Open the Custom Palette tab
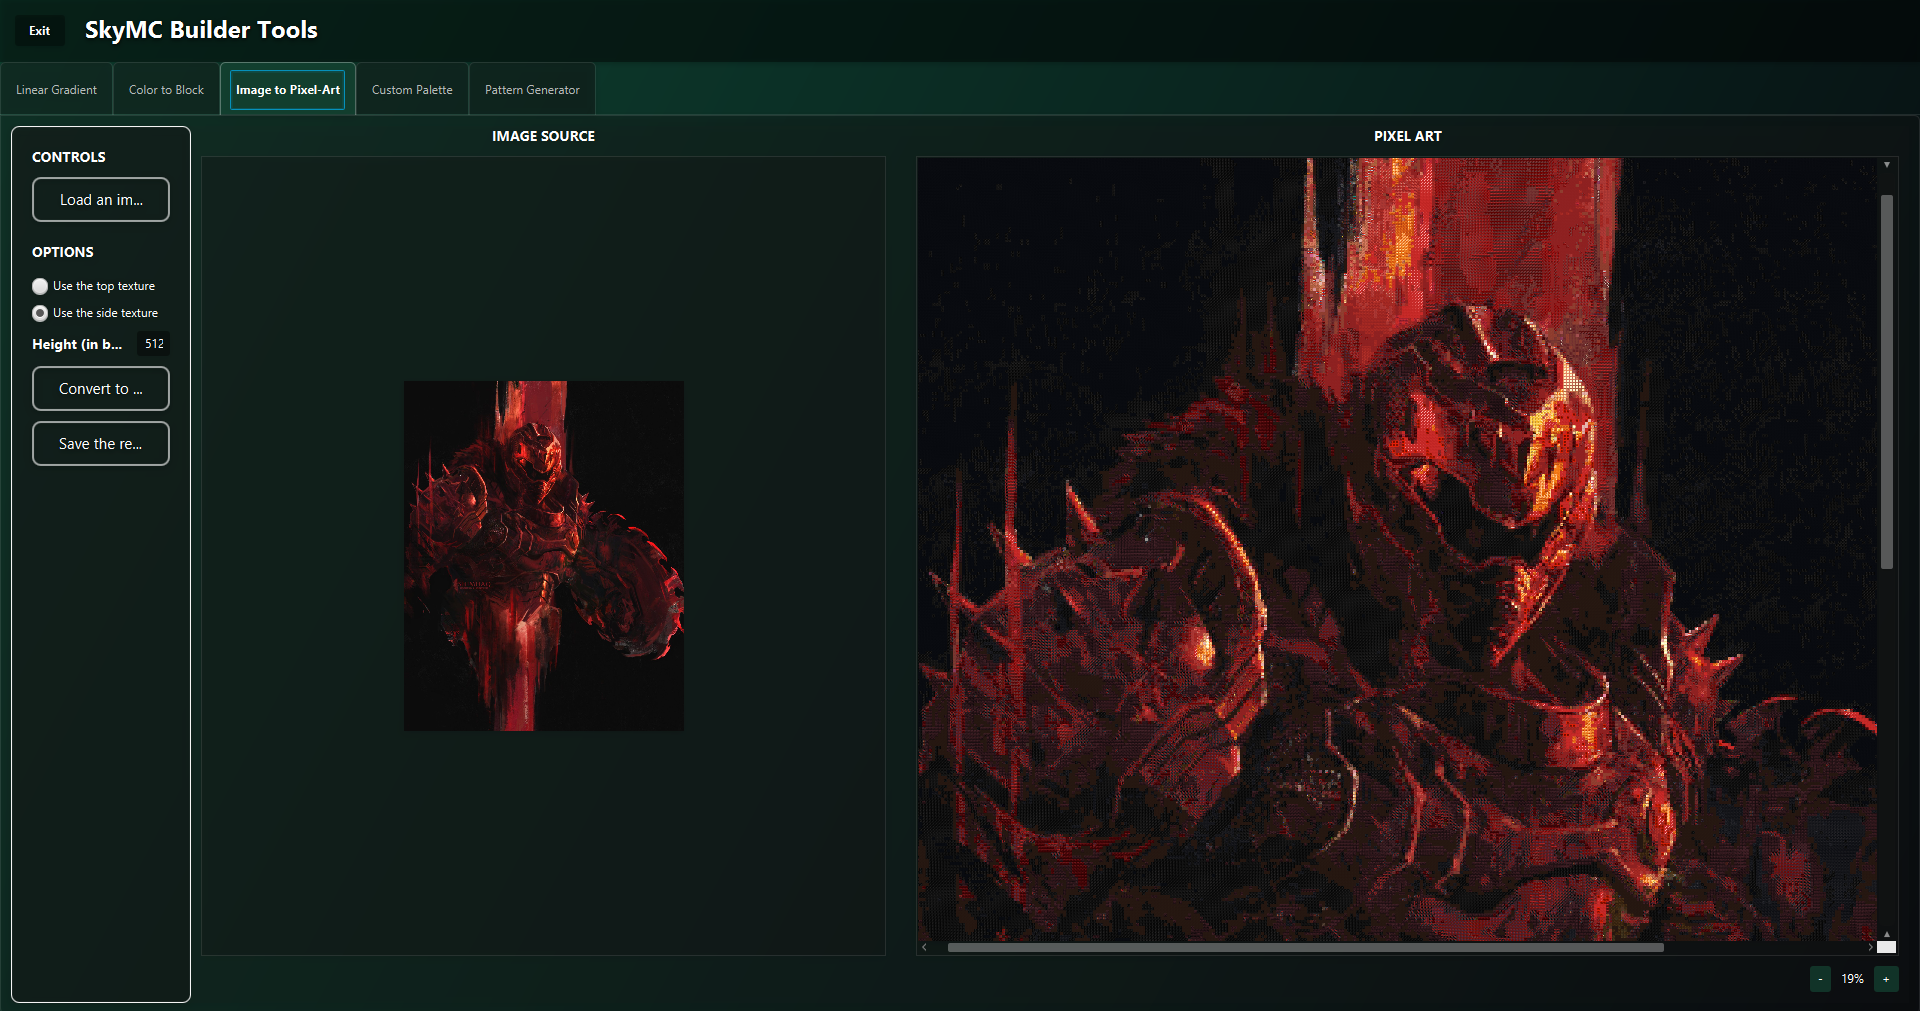 (x=412, y=90)
